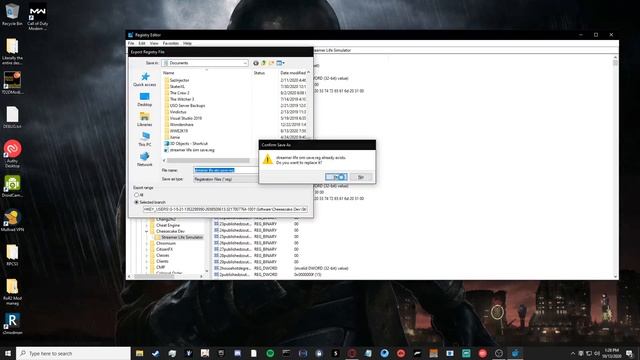Viewport: 640px width, 360px height.
Task: Jump to Desktop in places bar
Action: coord(144,99)
